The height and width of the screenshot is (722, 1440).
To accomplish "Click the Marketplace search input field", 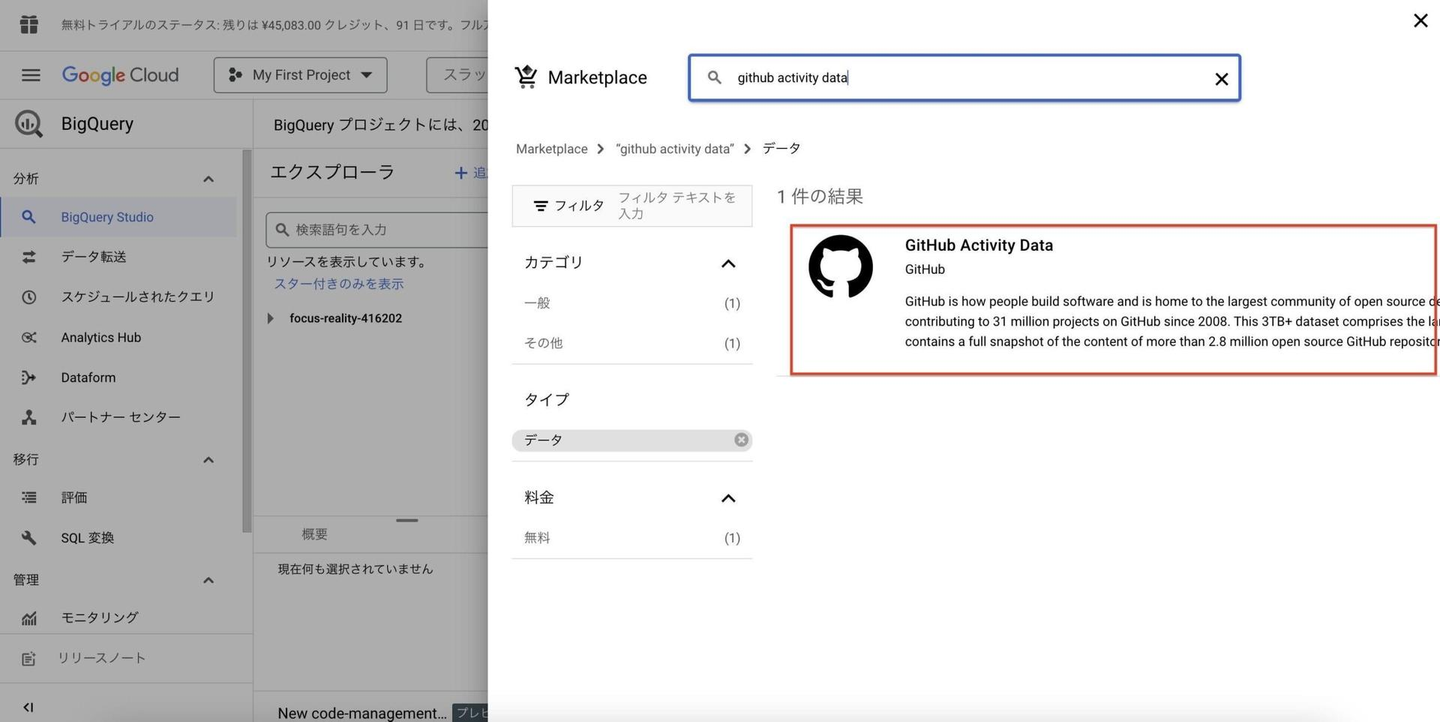I will tap(965, 78).
